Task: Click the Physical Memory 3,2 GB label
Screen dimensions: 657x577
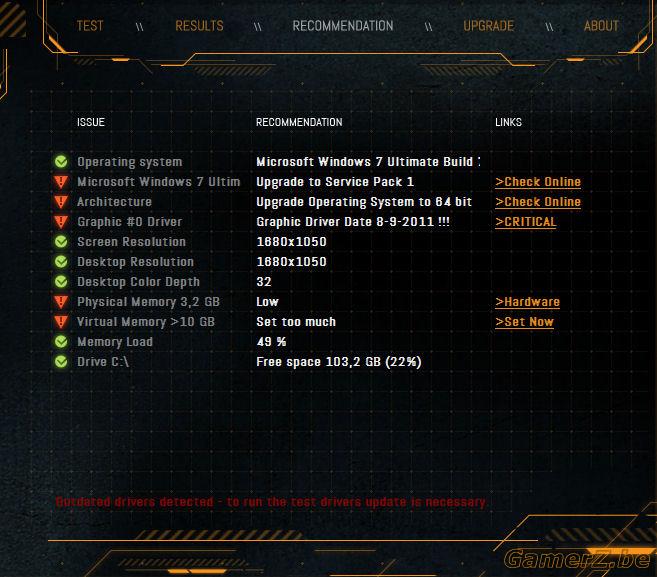Action: pyautogui.click(x=148, y=302)
